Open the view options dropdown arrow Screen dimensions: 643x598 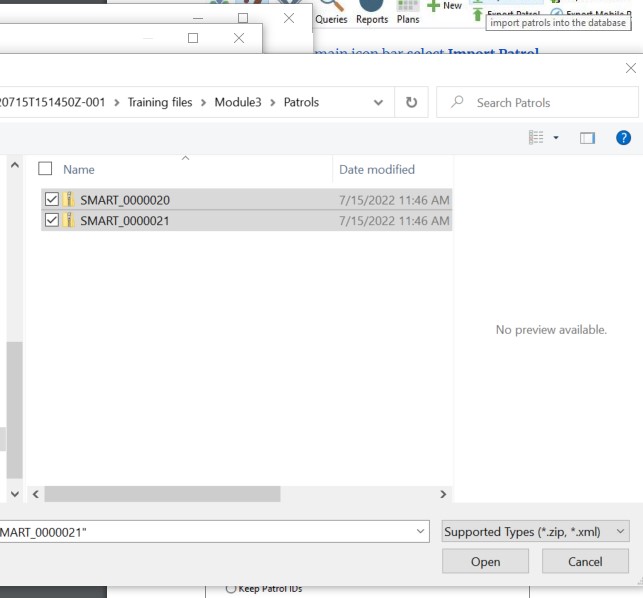(556, 138)
